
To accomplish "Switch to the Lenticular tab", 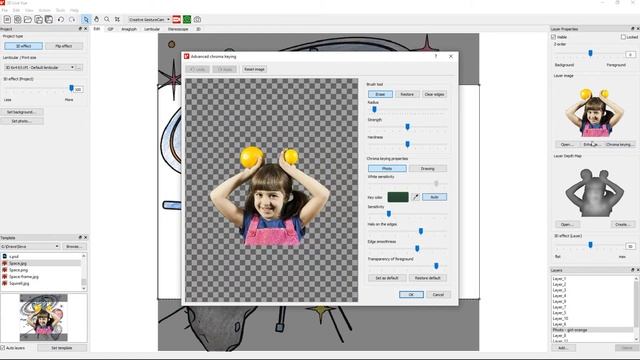I will [152, 29].
